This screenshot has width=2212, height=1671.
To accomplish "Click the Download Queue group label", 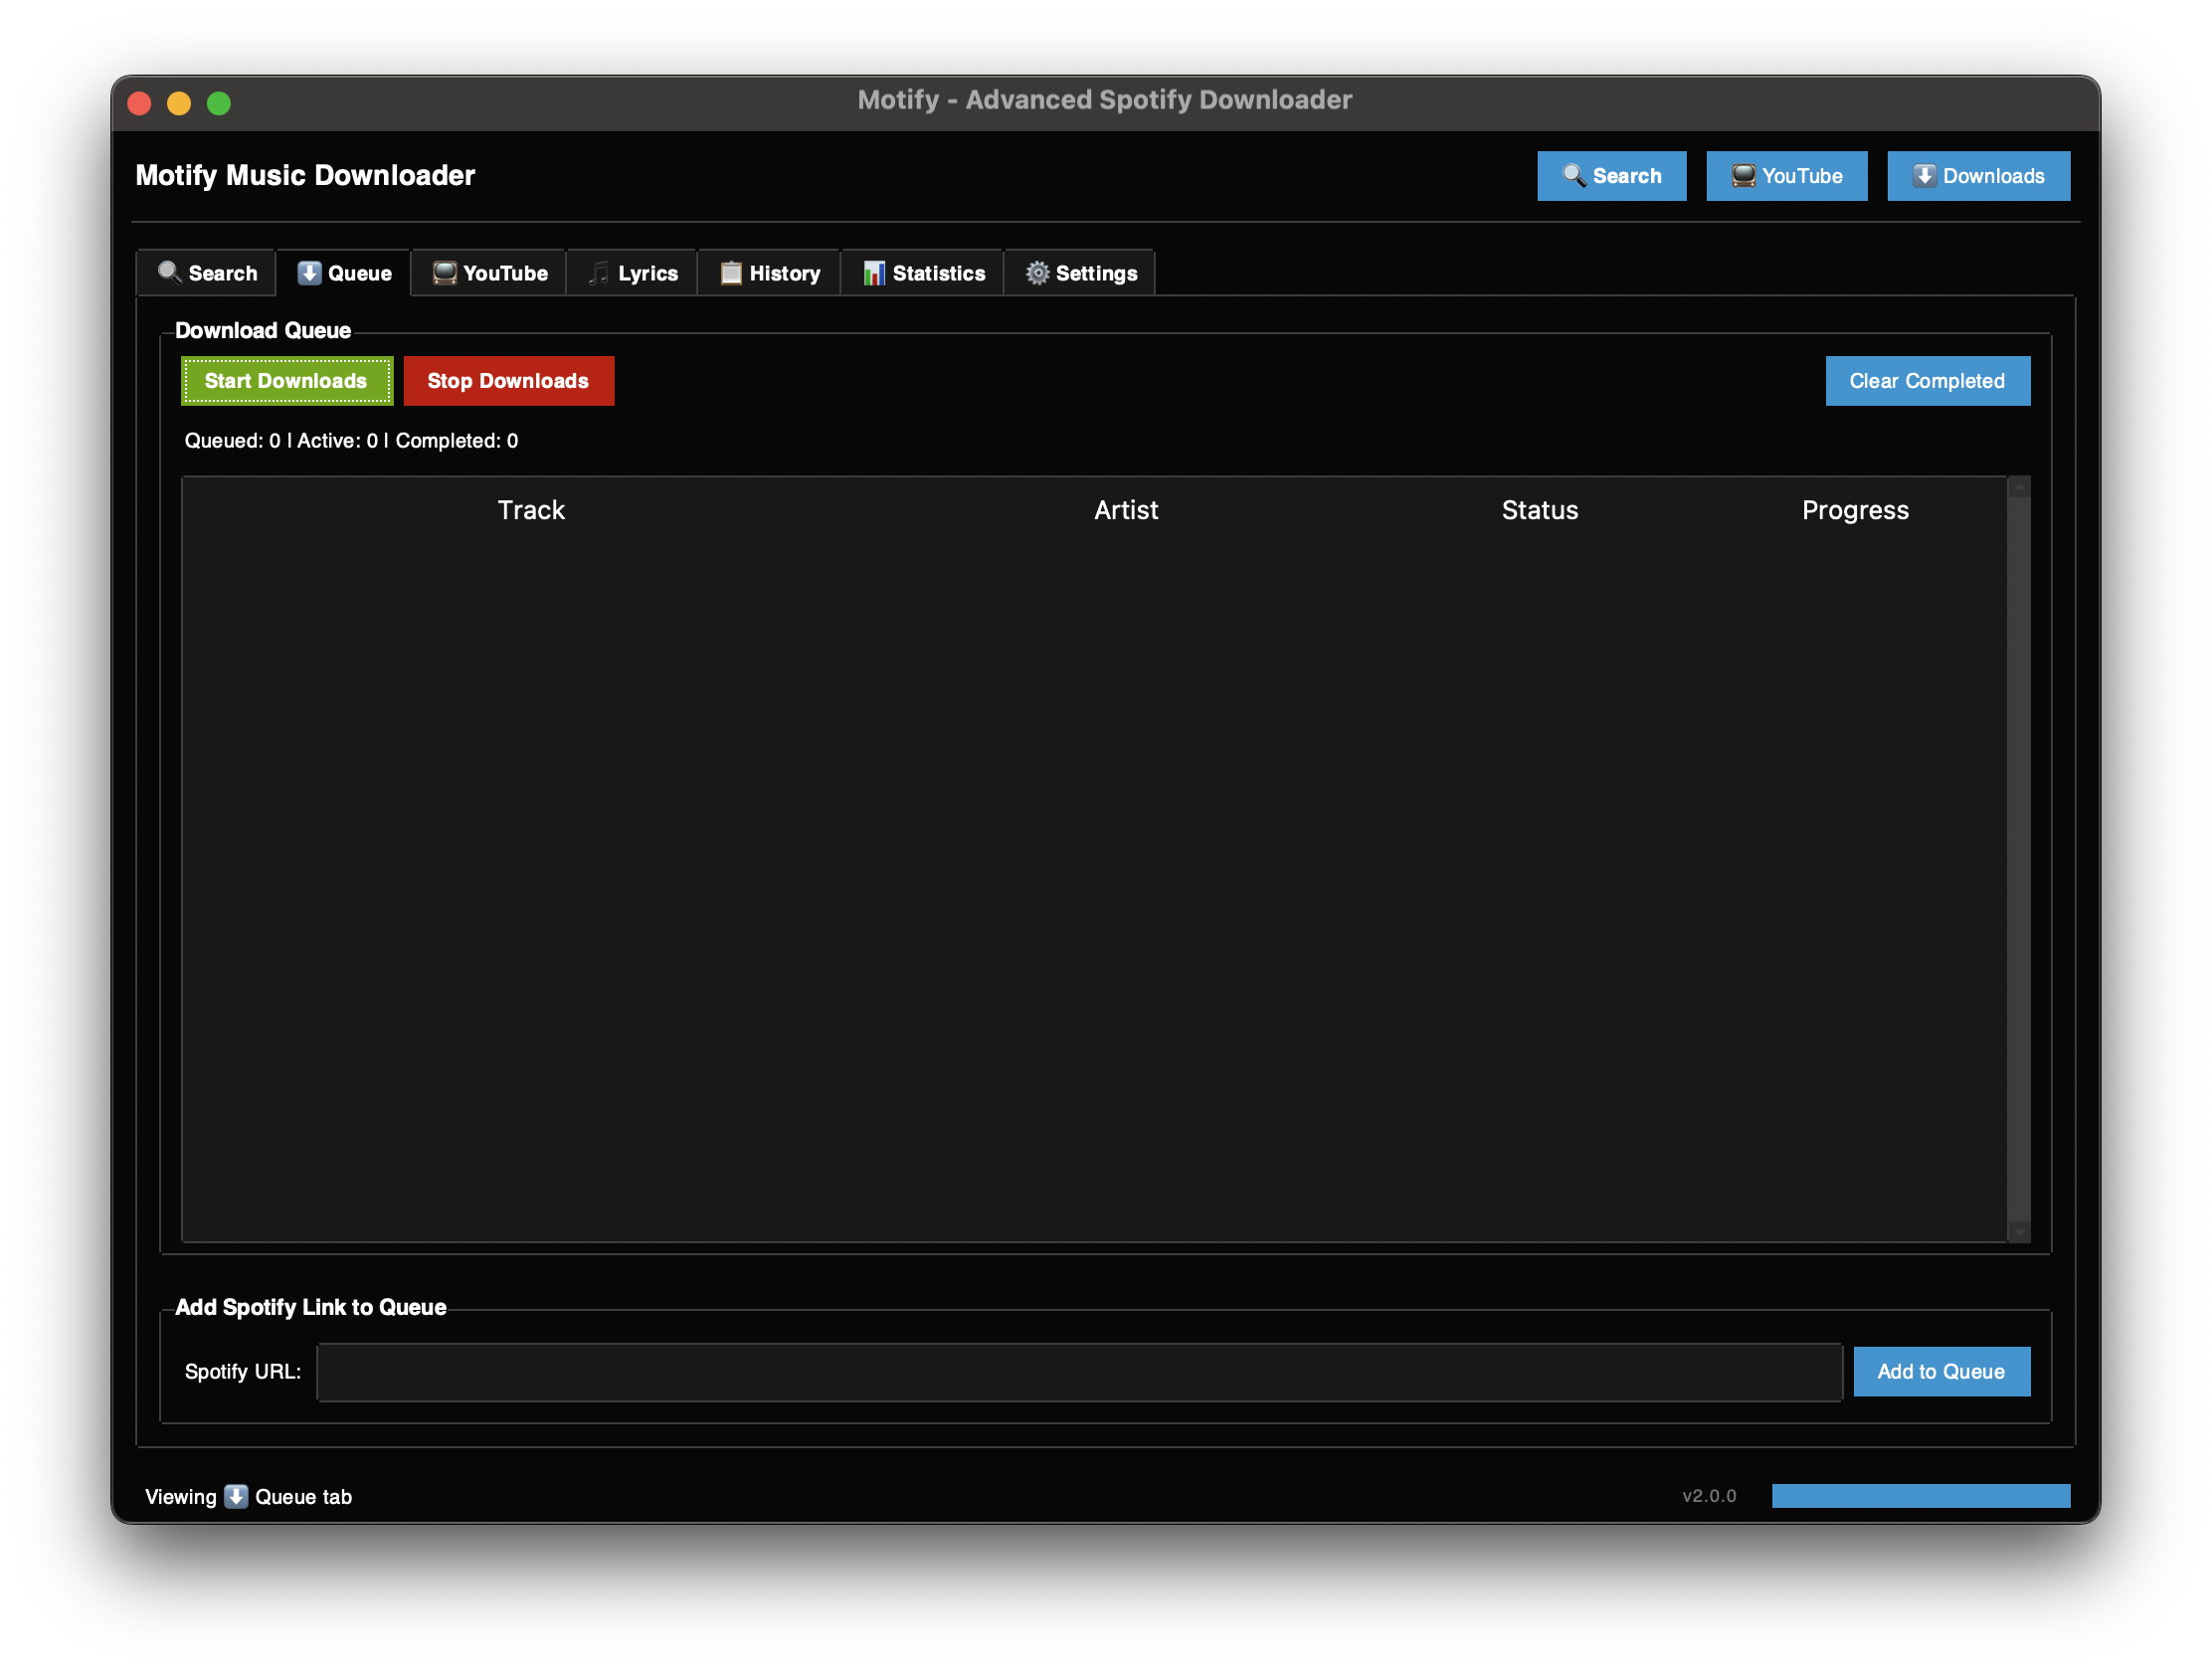I will pyautogui.click(x=263, y=330).
